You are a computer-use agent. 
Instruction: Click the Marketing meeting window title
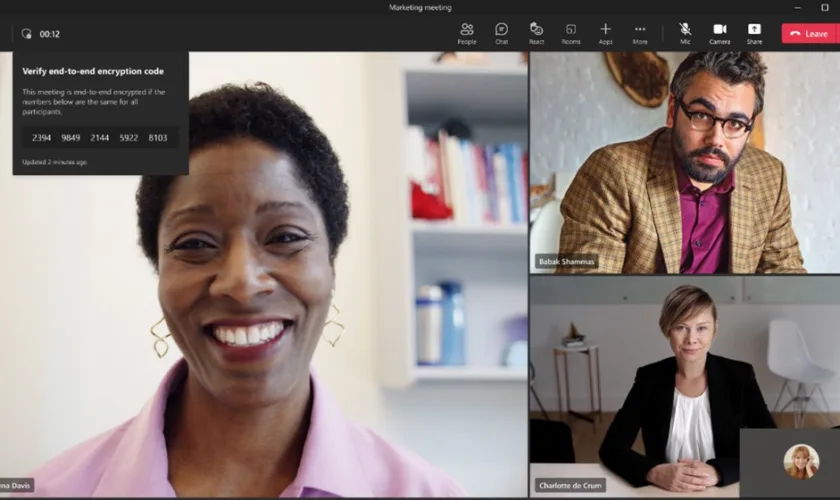[x=420, y=8]
